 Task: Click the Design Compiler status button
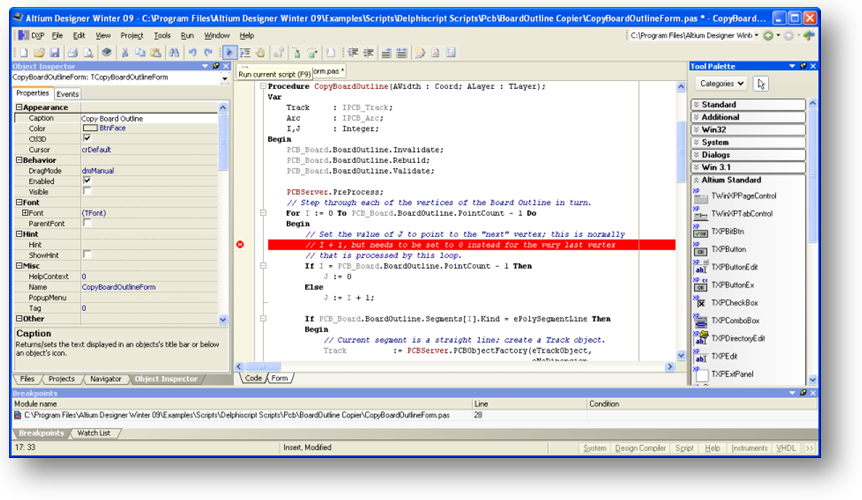click(640, 448)
